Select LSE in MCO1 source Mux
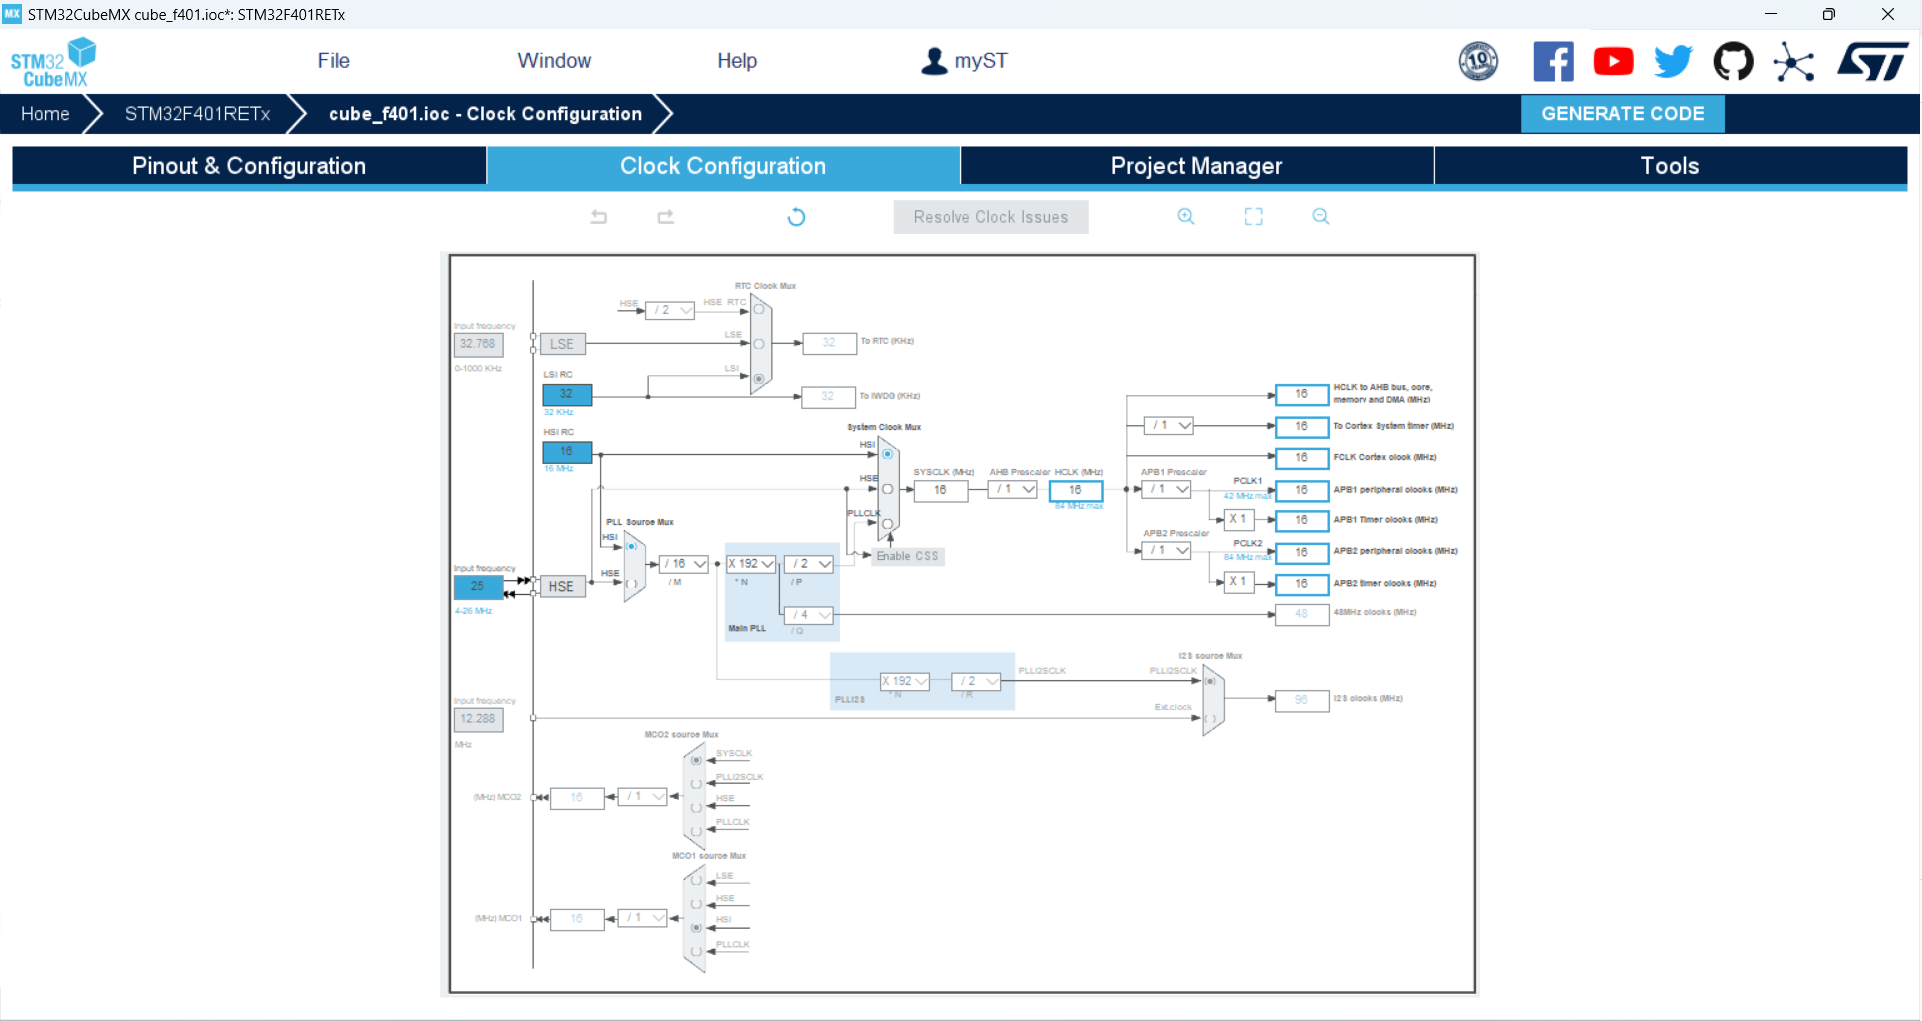The image size is (1922, 1021). point(696,881)
